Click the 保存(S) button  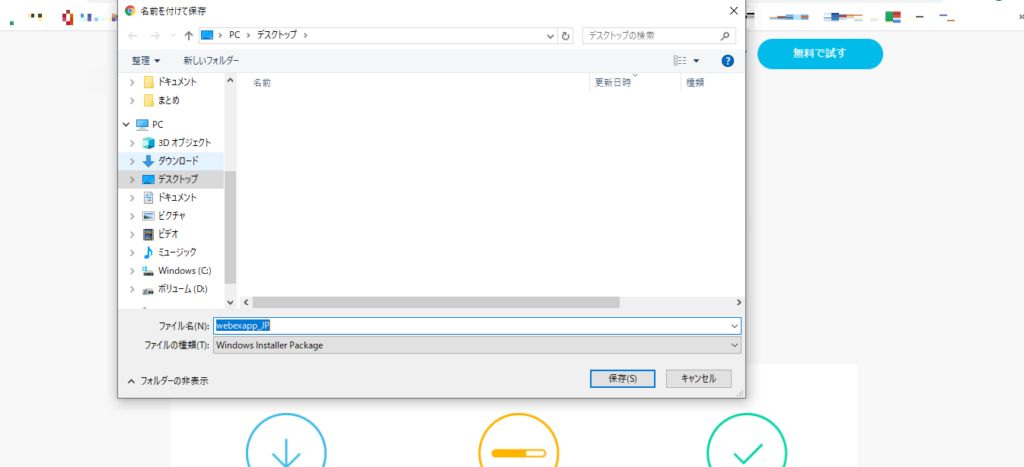pyautogui.click(x=622, y=378)
